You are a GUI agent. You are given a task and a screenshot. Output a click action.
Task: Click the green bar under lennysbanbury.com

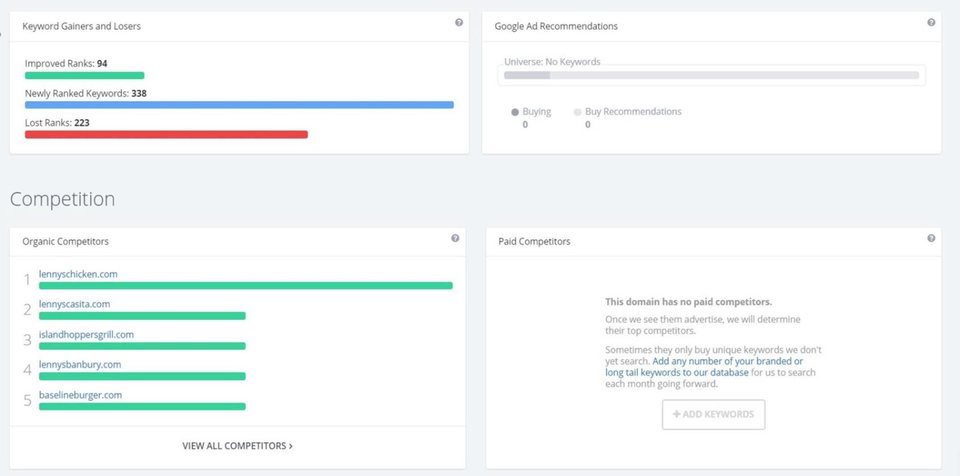point(142,376)
